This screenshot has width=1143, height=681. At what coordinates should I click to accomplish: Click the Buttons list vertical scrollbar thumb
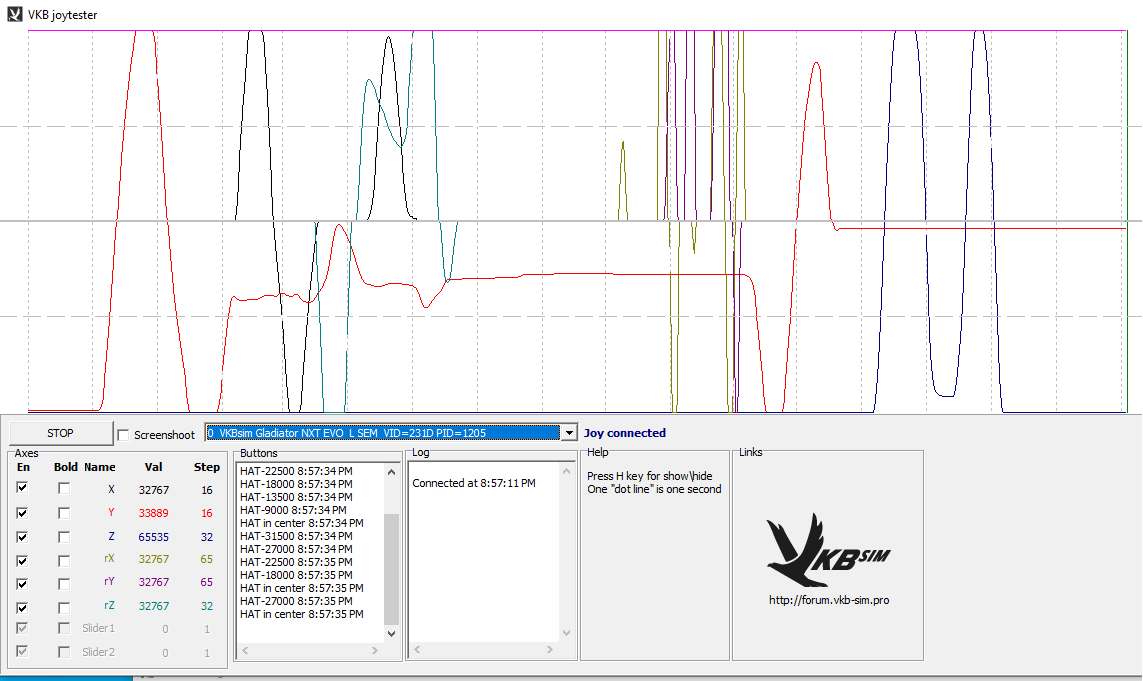coord(391,569)
